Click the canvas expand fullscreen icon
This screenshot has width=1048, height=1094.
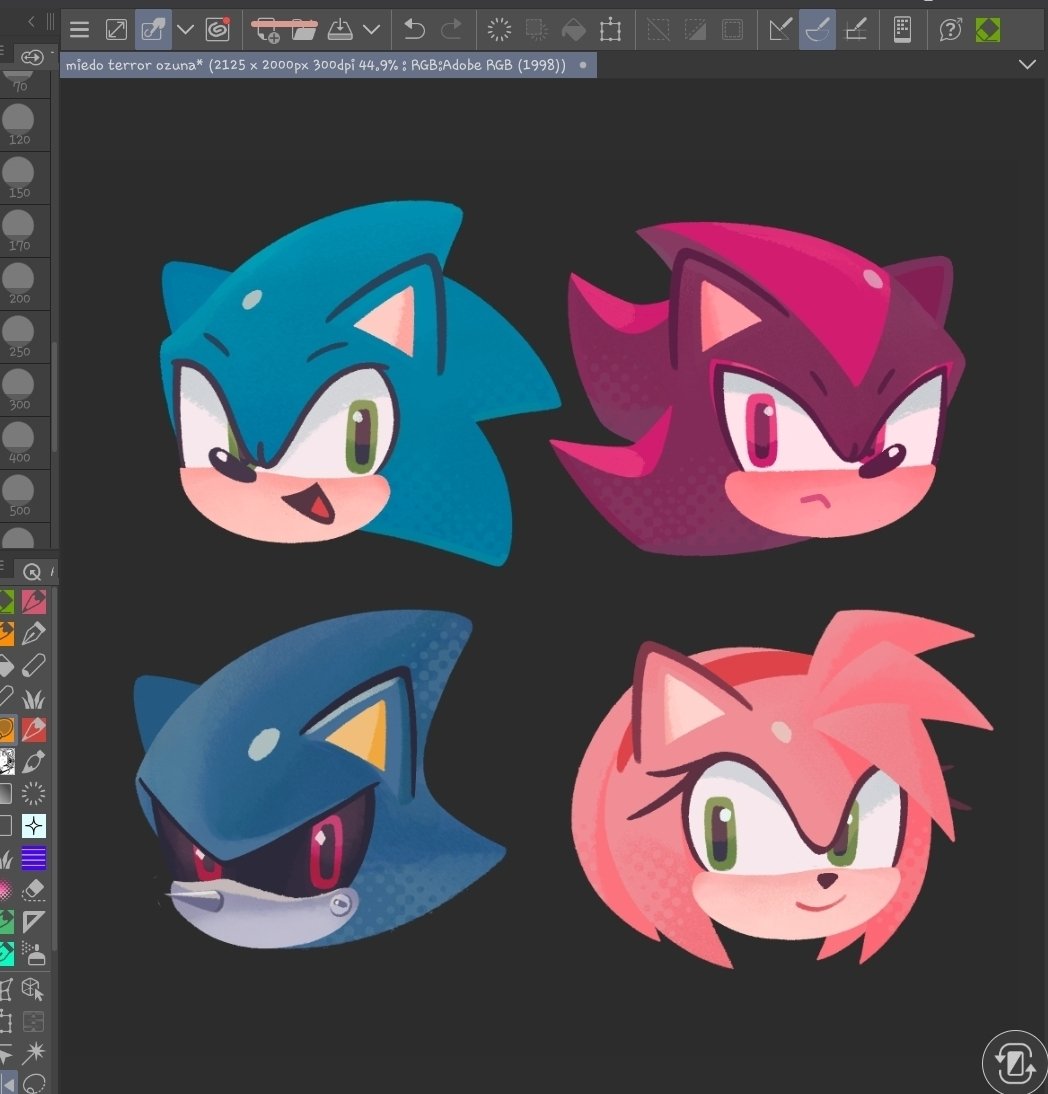click(x=116, y=29)
